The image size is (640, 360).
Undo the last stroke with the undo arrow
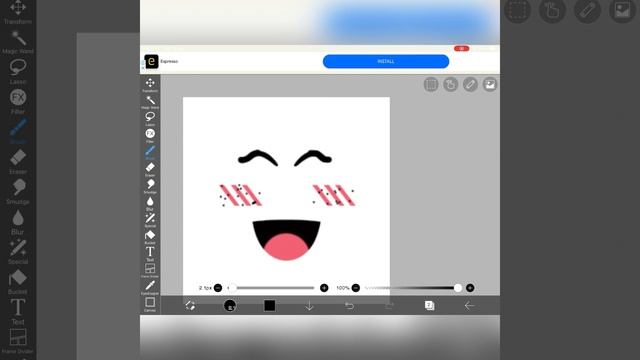click(x=349, y=305)
